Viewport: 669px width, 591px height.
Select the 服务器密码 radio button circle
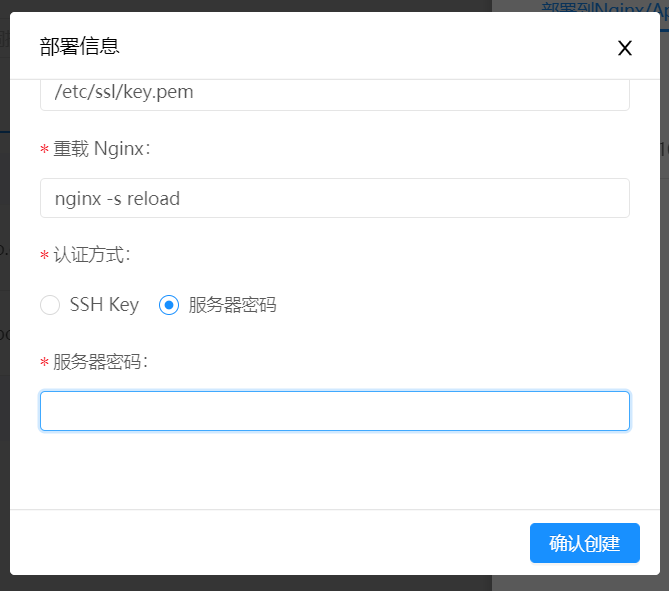point(169,305)
